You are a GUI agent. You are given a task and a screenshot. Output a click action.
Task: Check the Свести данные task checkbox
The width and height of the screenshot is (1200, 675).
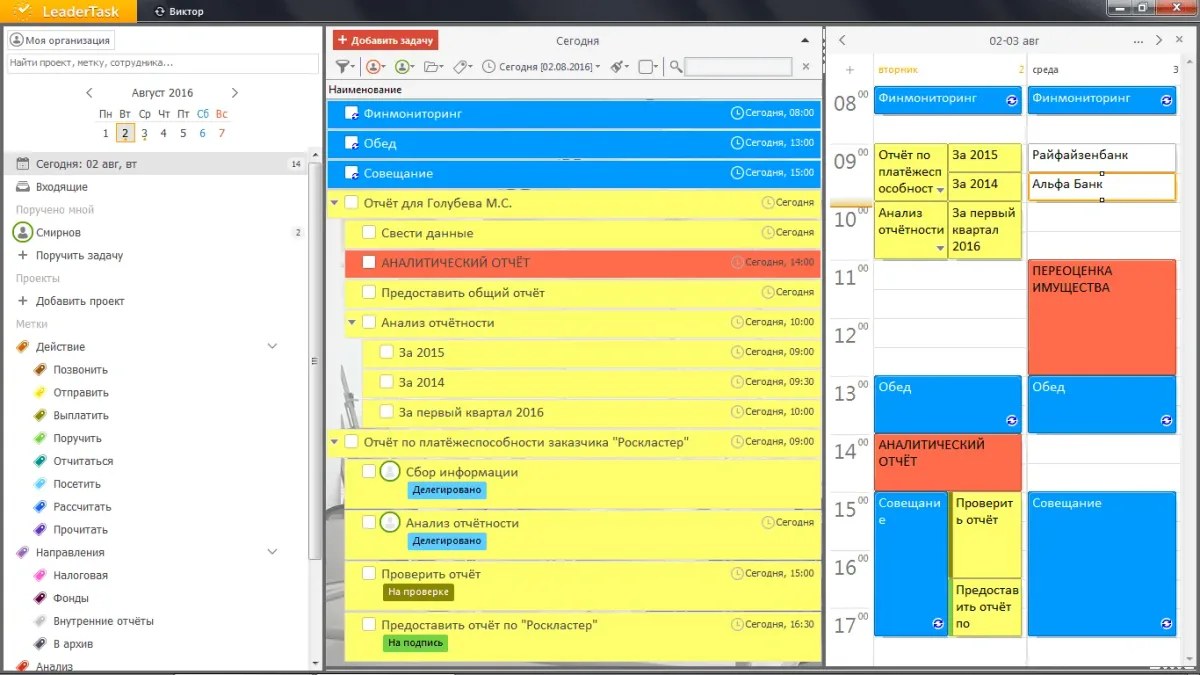[x=368, y=233]
